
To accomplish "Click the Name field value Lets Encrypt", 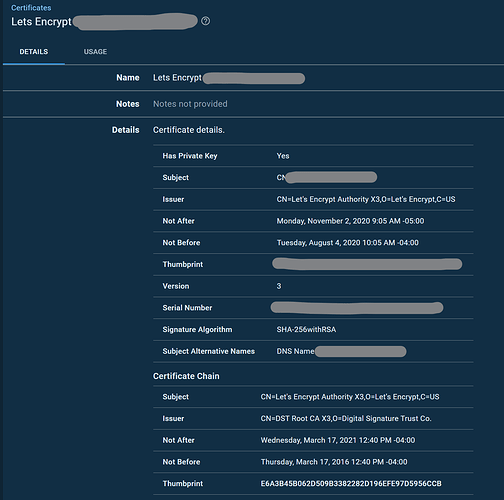I will [177, 78].
